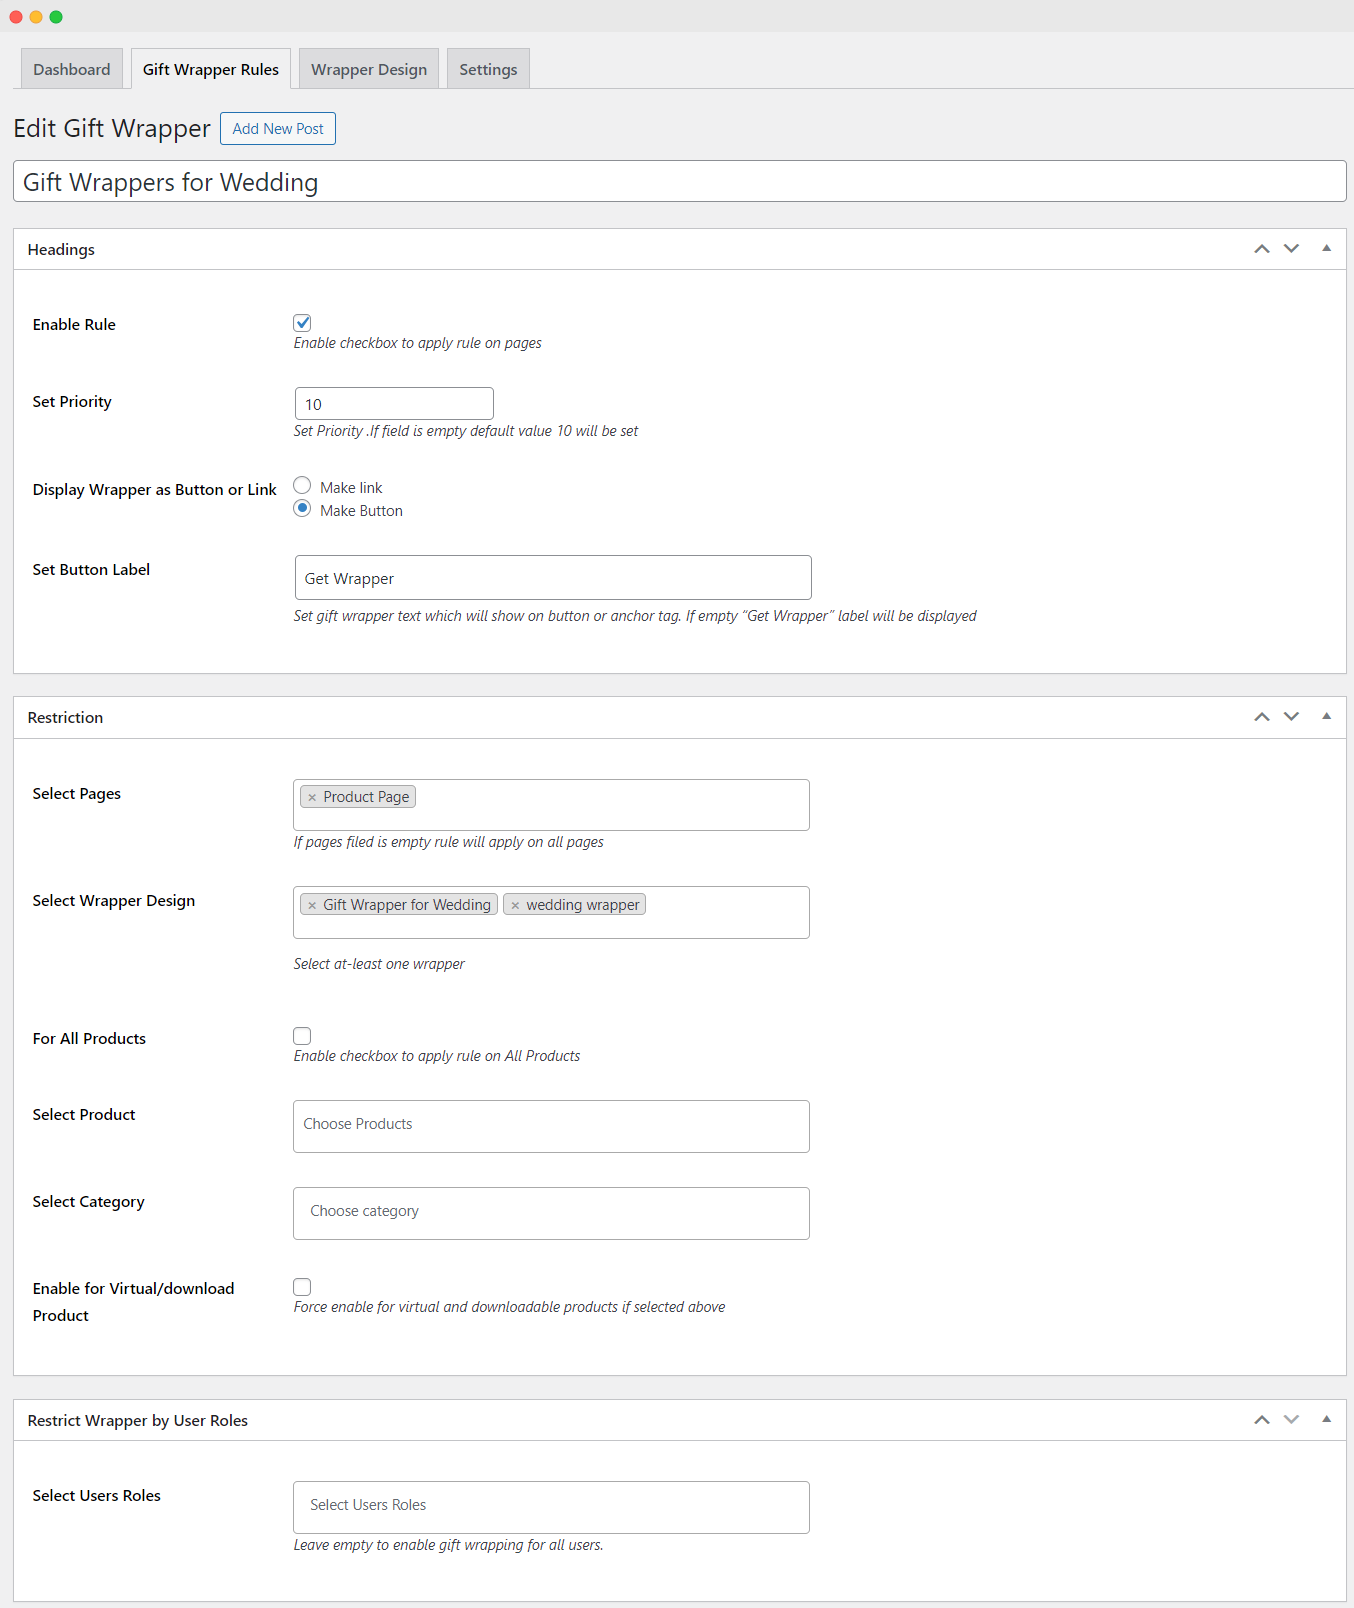Click the Set Priority number field
This screenshot has width=1354, height=1608.
coord(394,404)
